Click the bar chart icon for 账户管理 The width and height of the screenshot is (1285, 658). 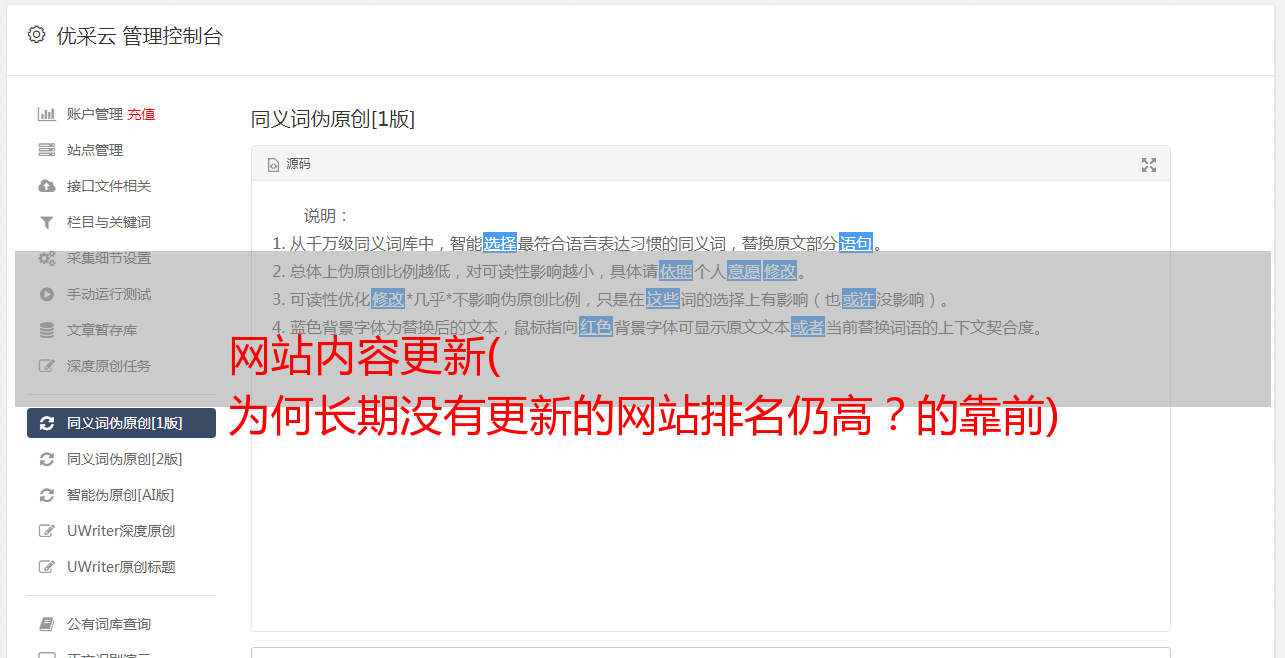[46, 114]
